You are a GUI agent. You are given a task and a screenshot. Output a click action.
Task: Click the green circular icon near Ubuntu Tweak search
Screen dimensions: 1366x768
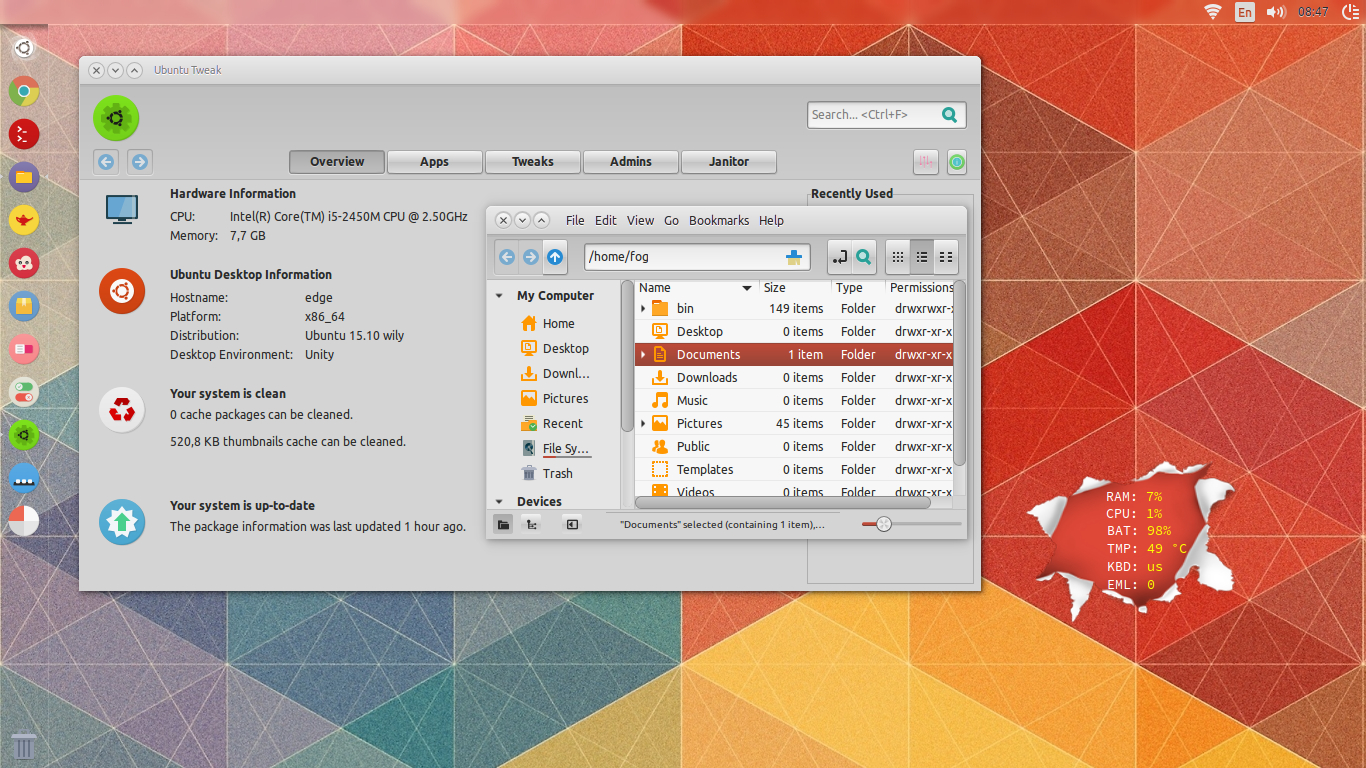tap(956, 162)
